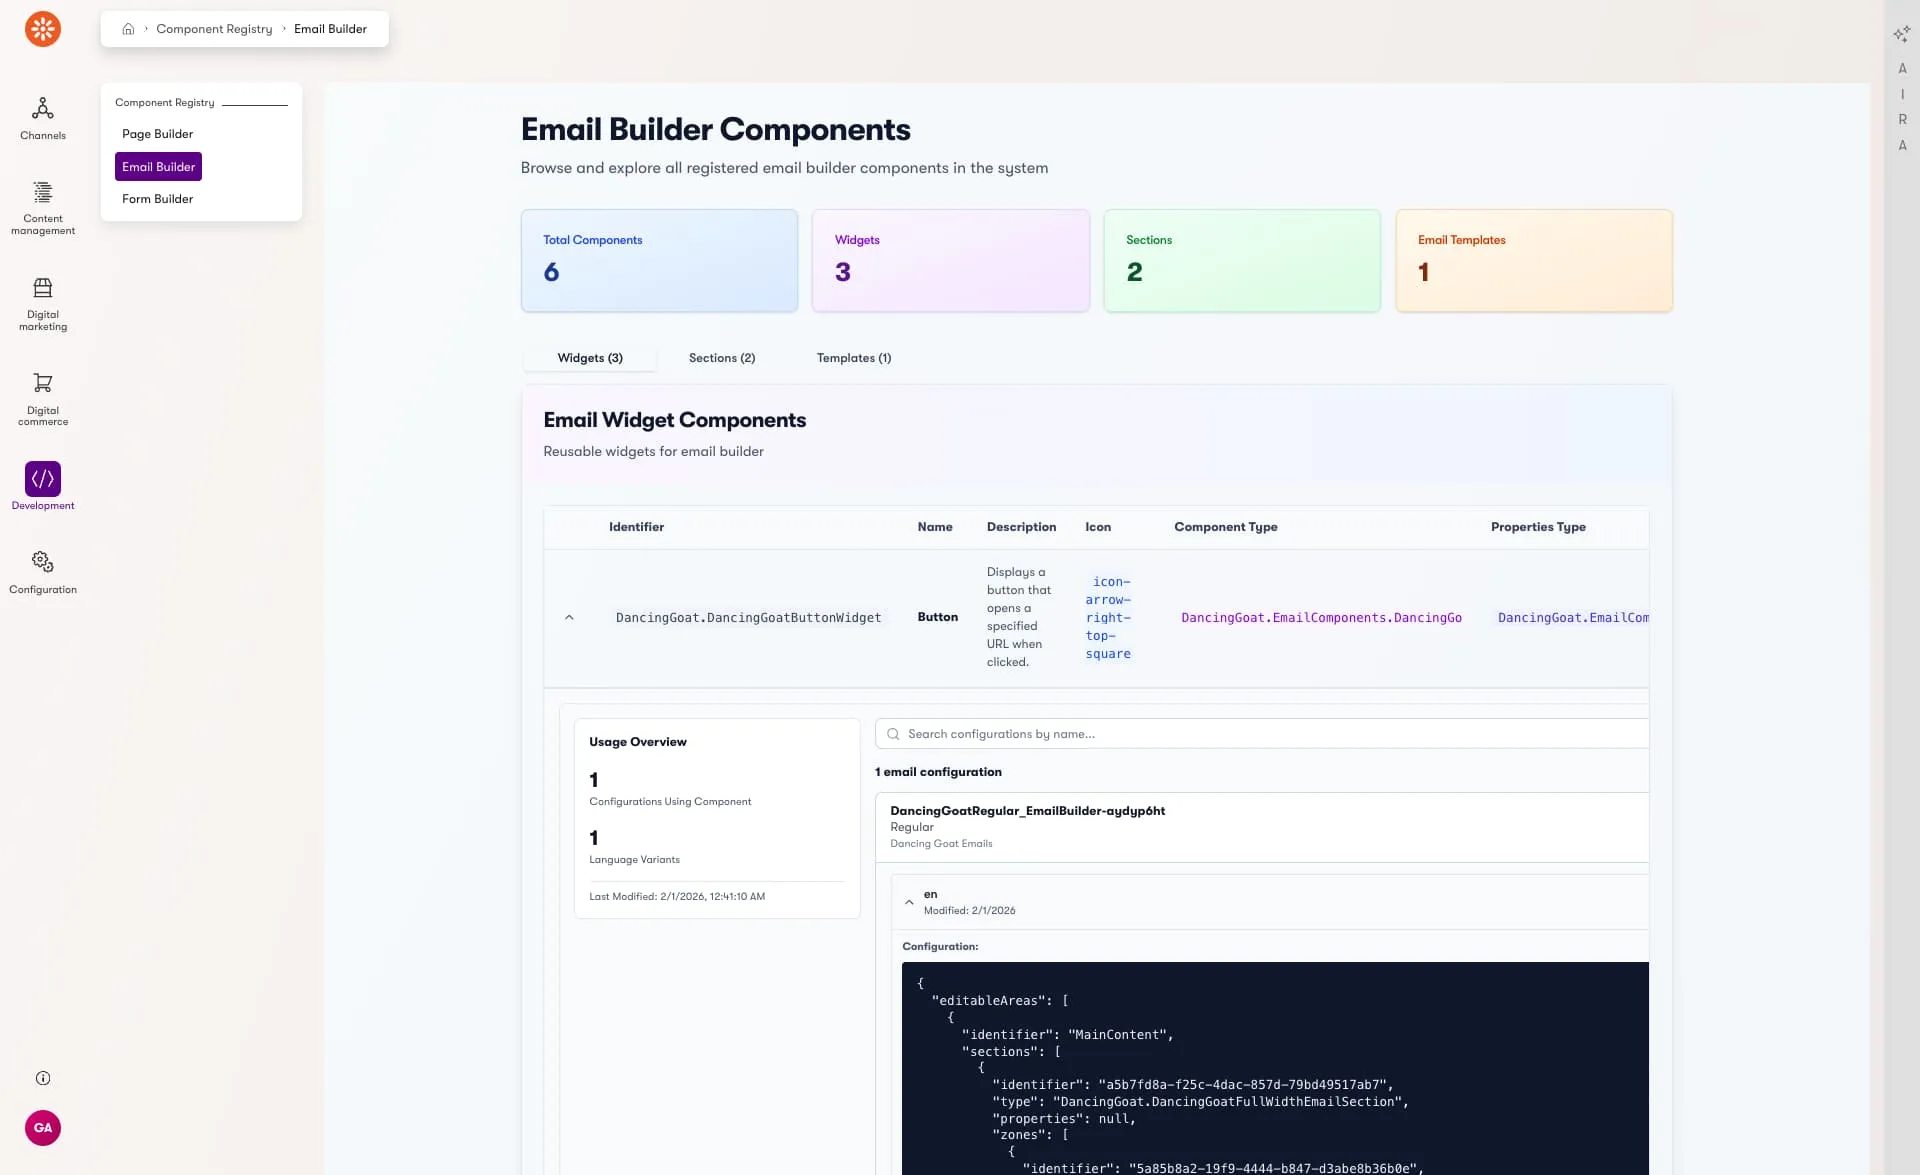The height and width of the screenshot is (1175, 1920).
Task: Open the AIRA assistant sparkle icon
Action: pos(1901,34)
